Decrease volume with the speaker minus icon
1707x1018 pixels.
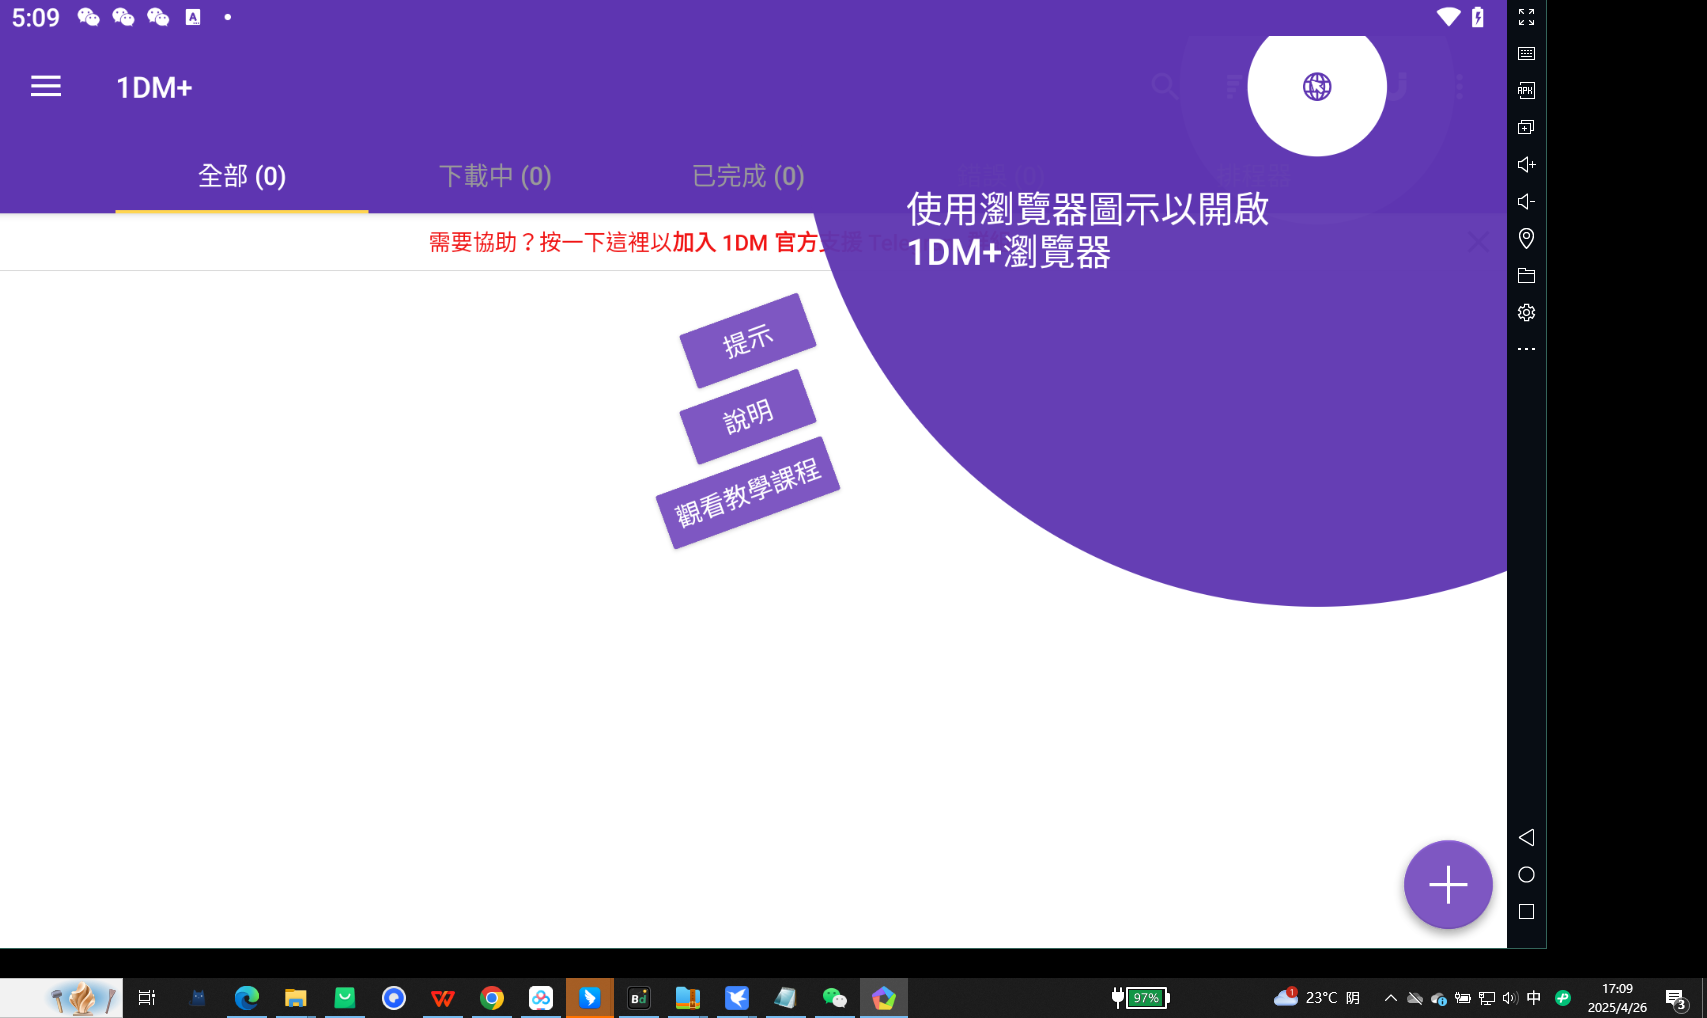pos(1526,202)
